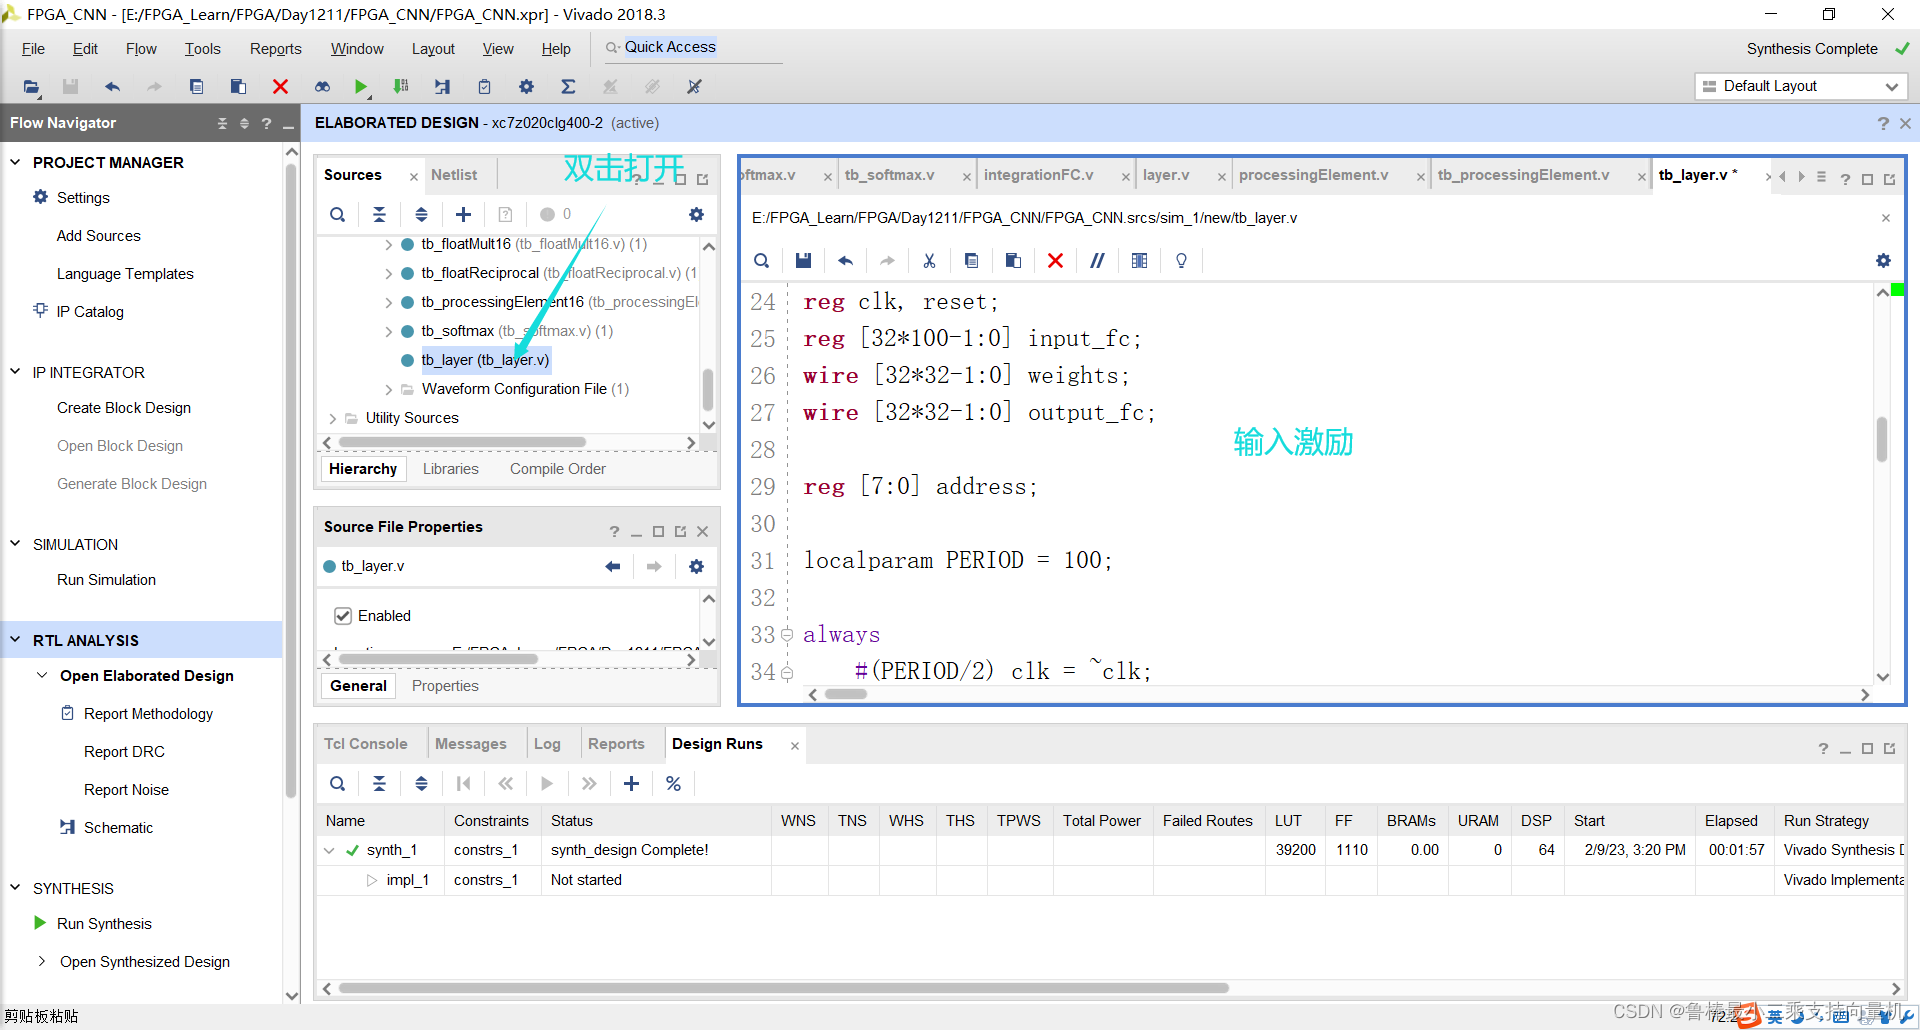The width and height of the screenshot is (1920, 1030).
Task: Open the Properties tab in Source File Properties
Action: click(445, 686)
